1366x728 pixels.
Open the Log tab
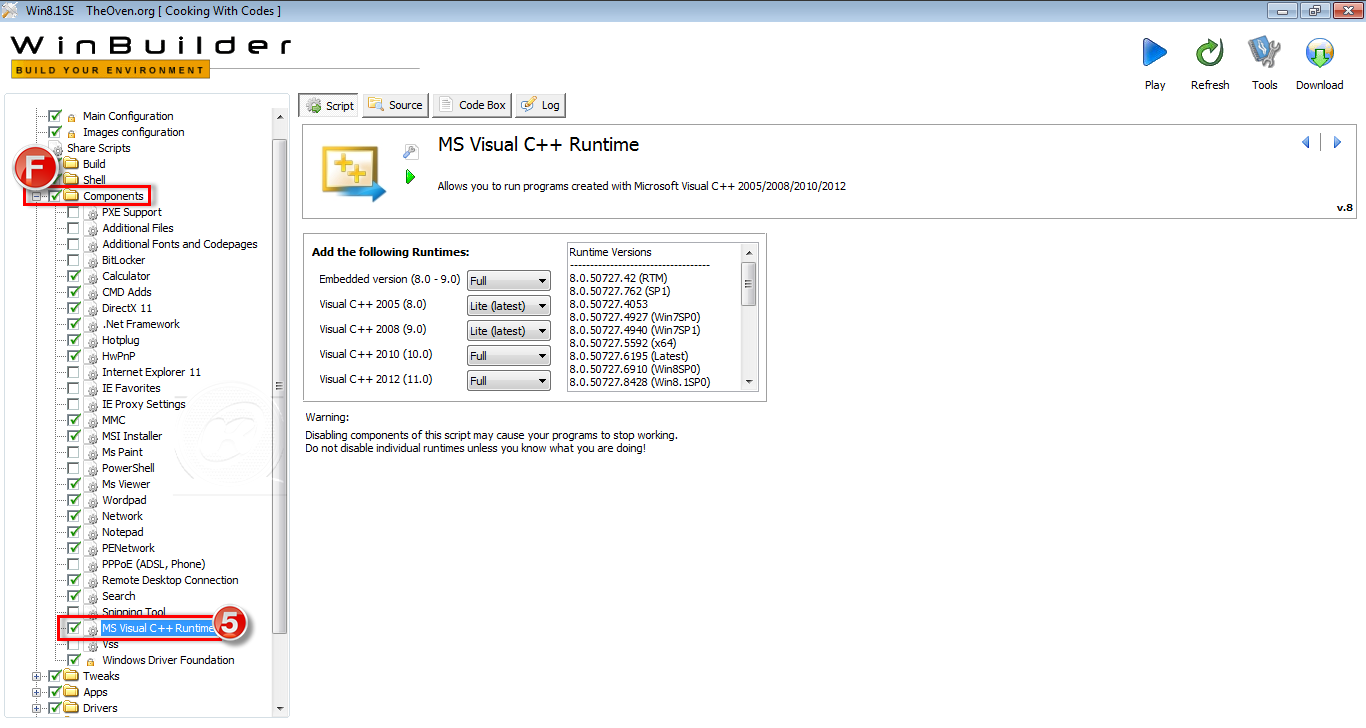[x=541, y=105]
